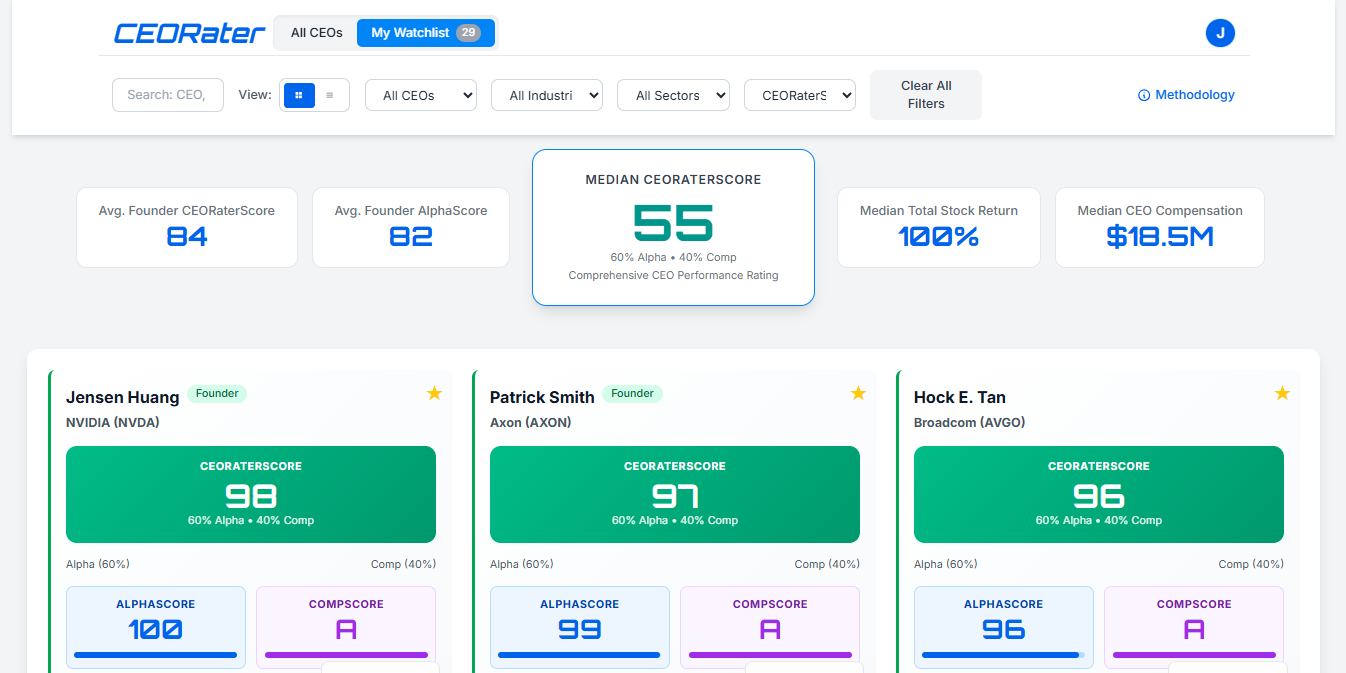The image size is (1346, 673).
Task: Open the All Industries dropdown
Action: (x=547, y=95)
